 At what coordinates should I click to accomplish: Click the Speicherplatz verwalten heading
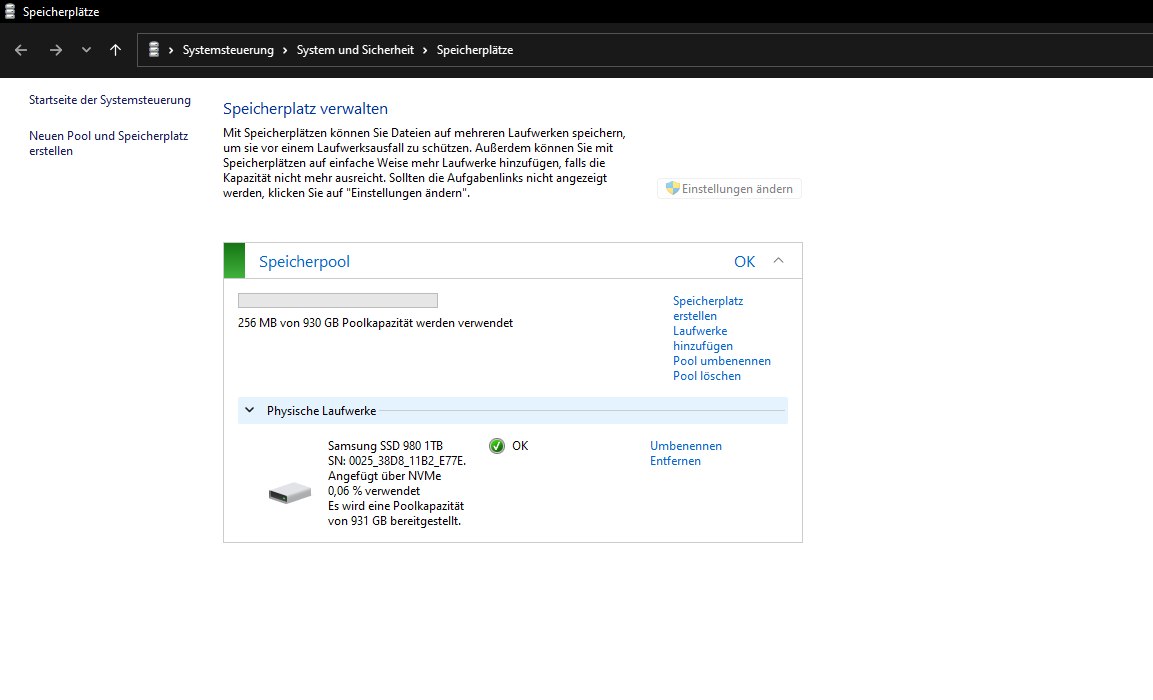[x=305, y=109]
